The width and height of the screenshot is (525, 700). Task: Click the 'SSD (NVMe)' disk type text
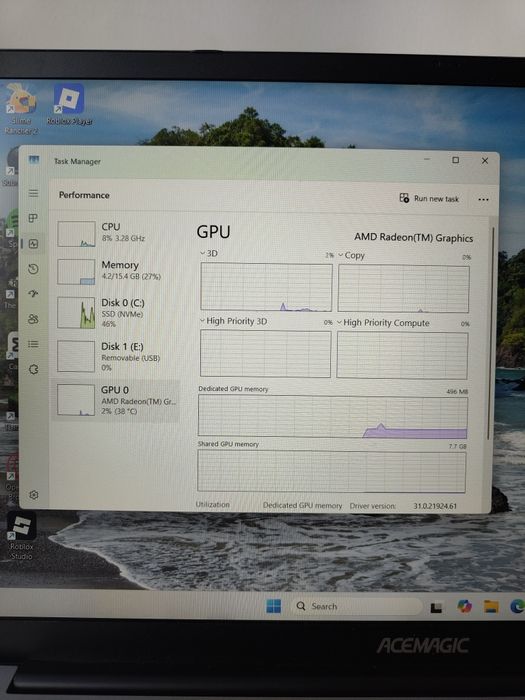pos(122,314)
